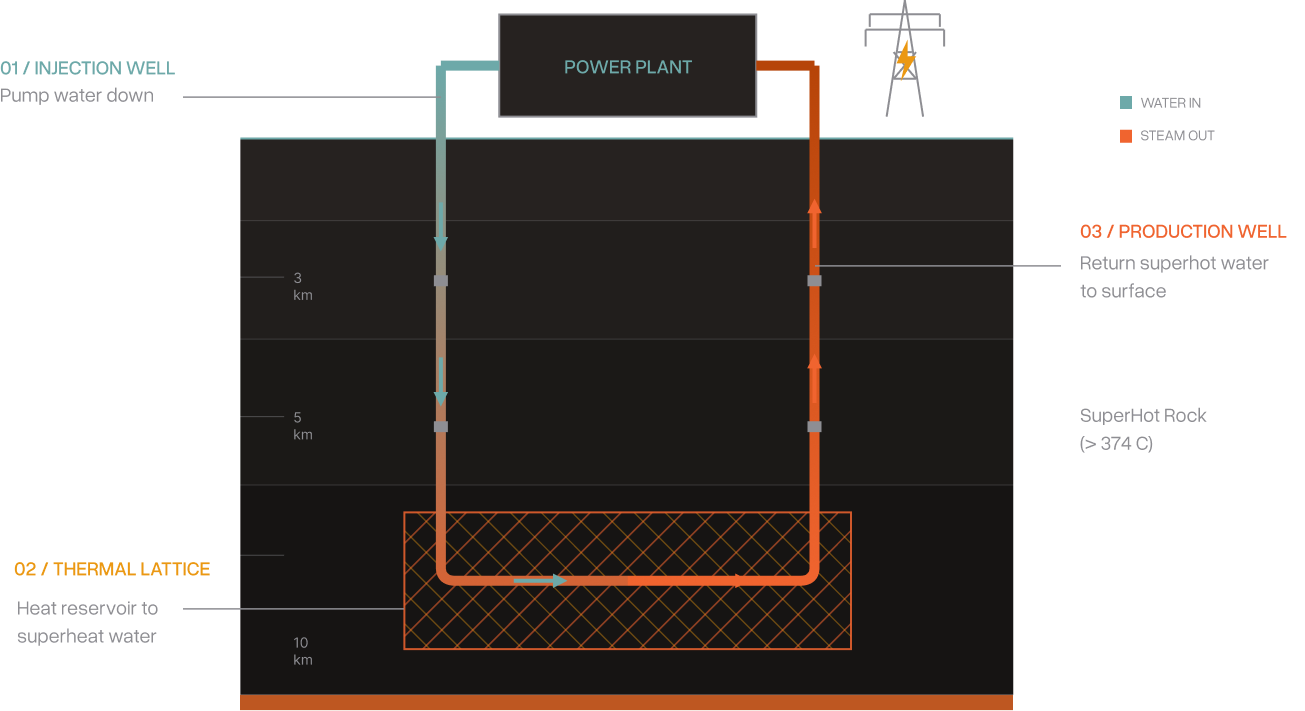
Task: Click the Pump water down caption
Action: [77, 96]
